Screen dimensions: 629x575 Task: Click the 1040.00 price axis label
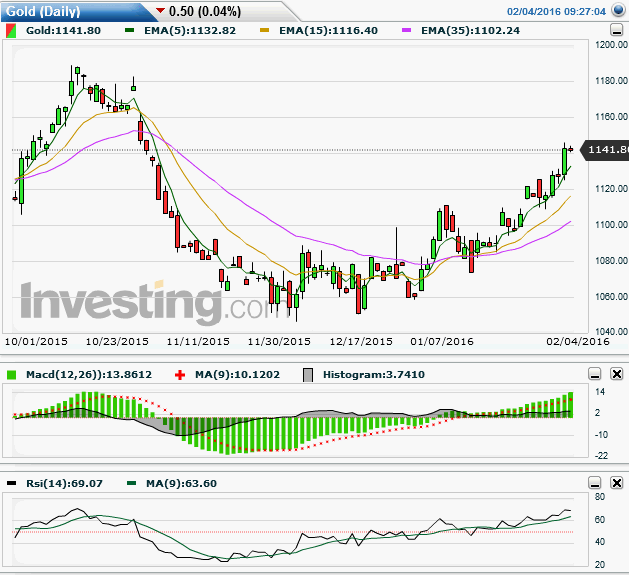click(x=611, y=331)
